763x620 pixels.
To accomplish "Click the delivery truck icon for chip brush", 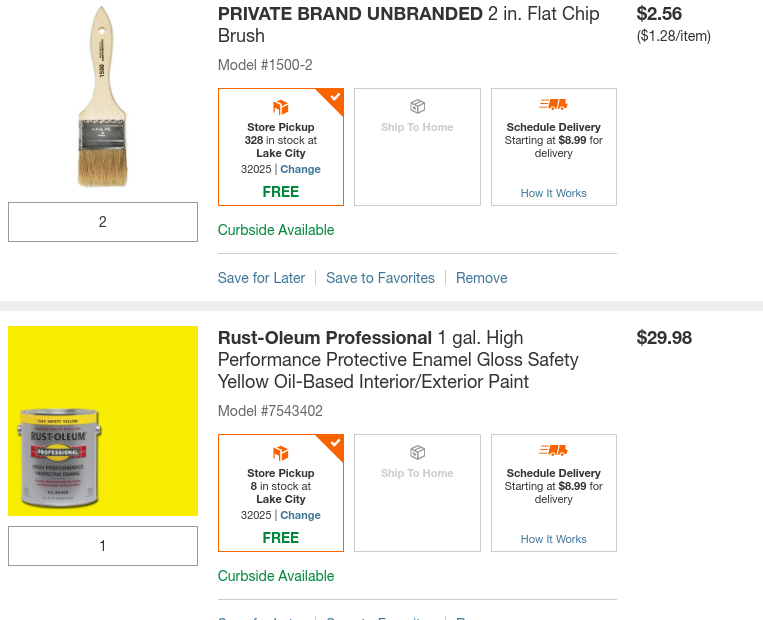I will click(x=553, y=104).
